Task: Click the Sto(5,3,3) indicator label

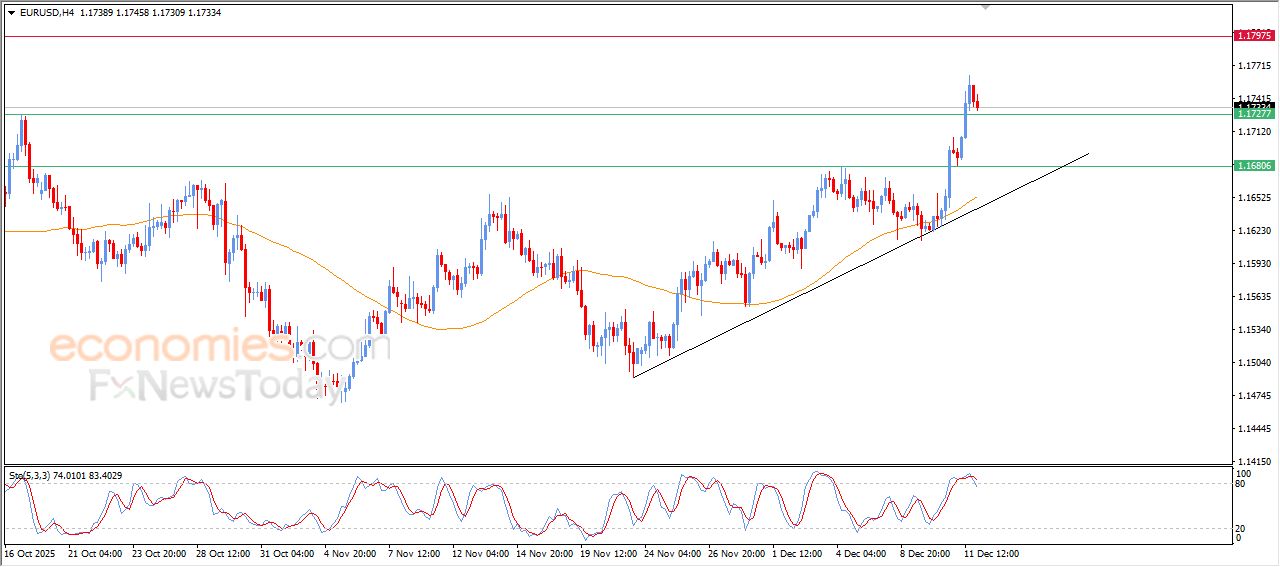Action: [34, 476]
